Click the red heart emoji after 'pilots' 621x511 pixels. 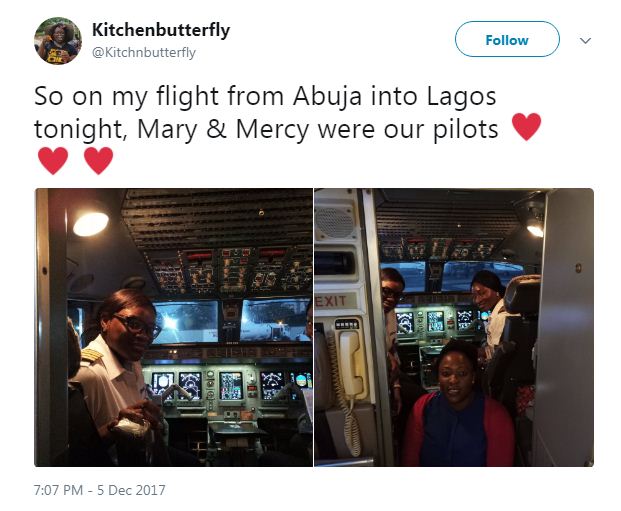point(526,126)
